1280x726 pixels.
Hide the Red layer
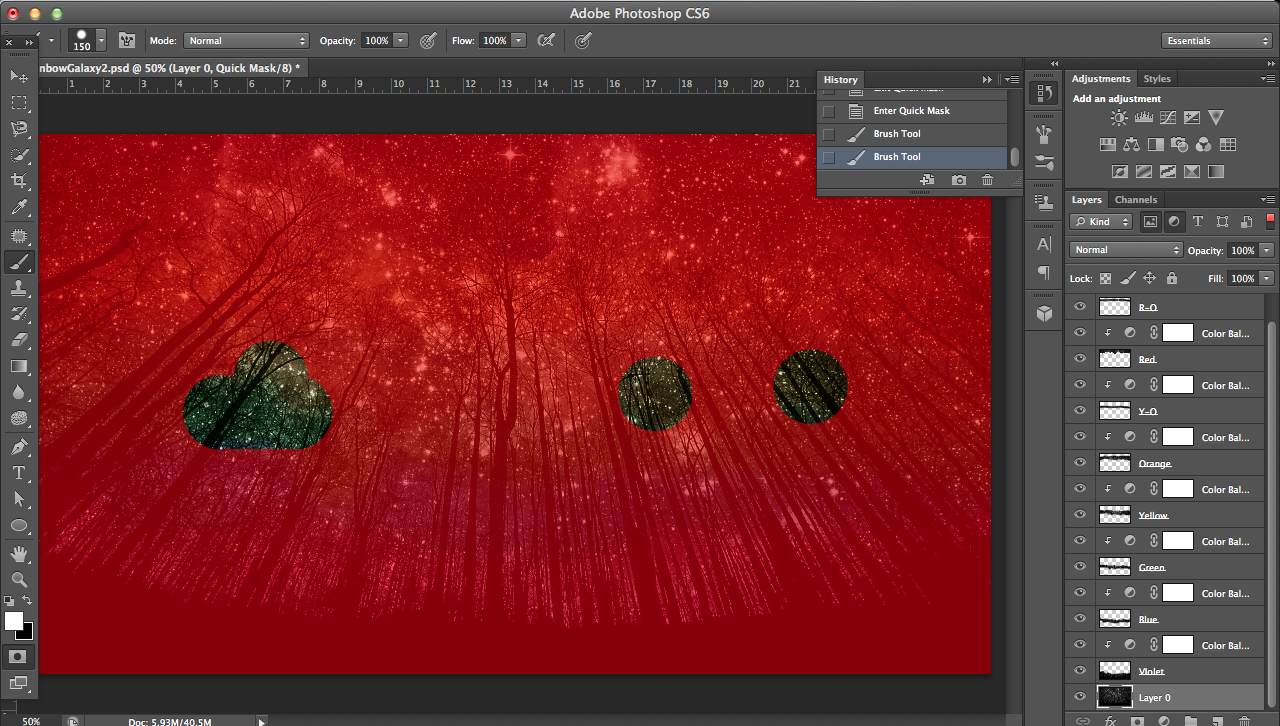tap(1079, 359)
